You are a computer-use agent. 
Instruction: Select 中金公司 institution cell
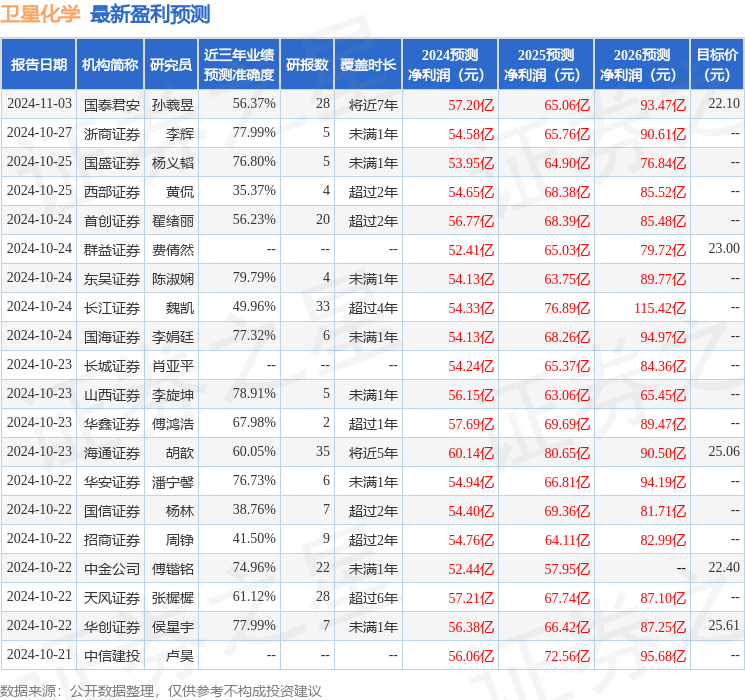click(x=112, y=569)
